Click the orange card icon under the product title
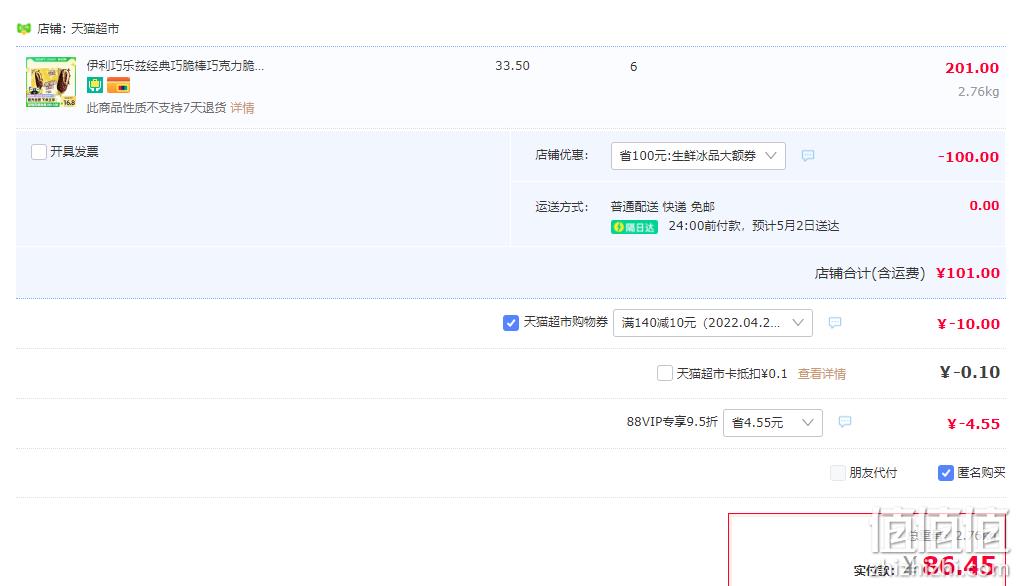This screenshot has width=1019, height=586. pos(118,84)
